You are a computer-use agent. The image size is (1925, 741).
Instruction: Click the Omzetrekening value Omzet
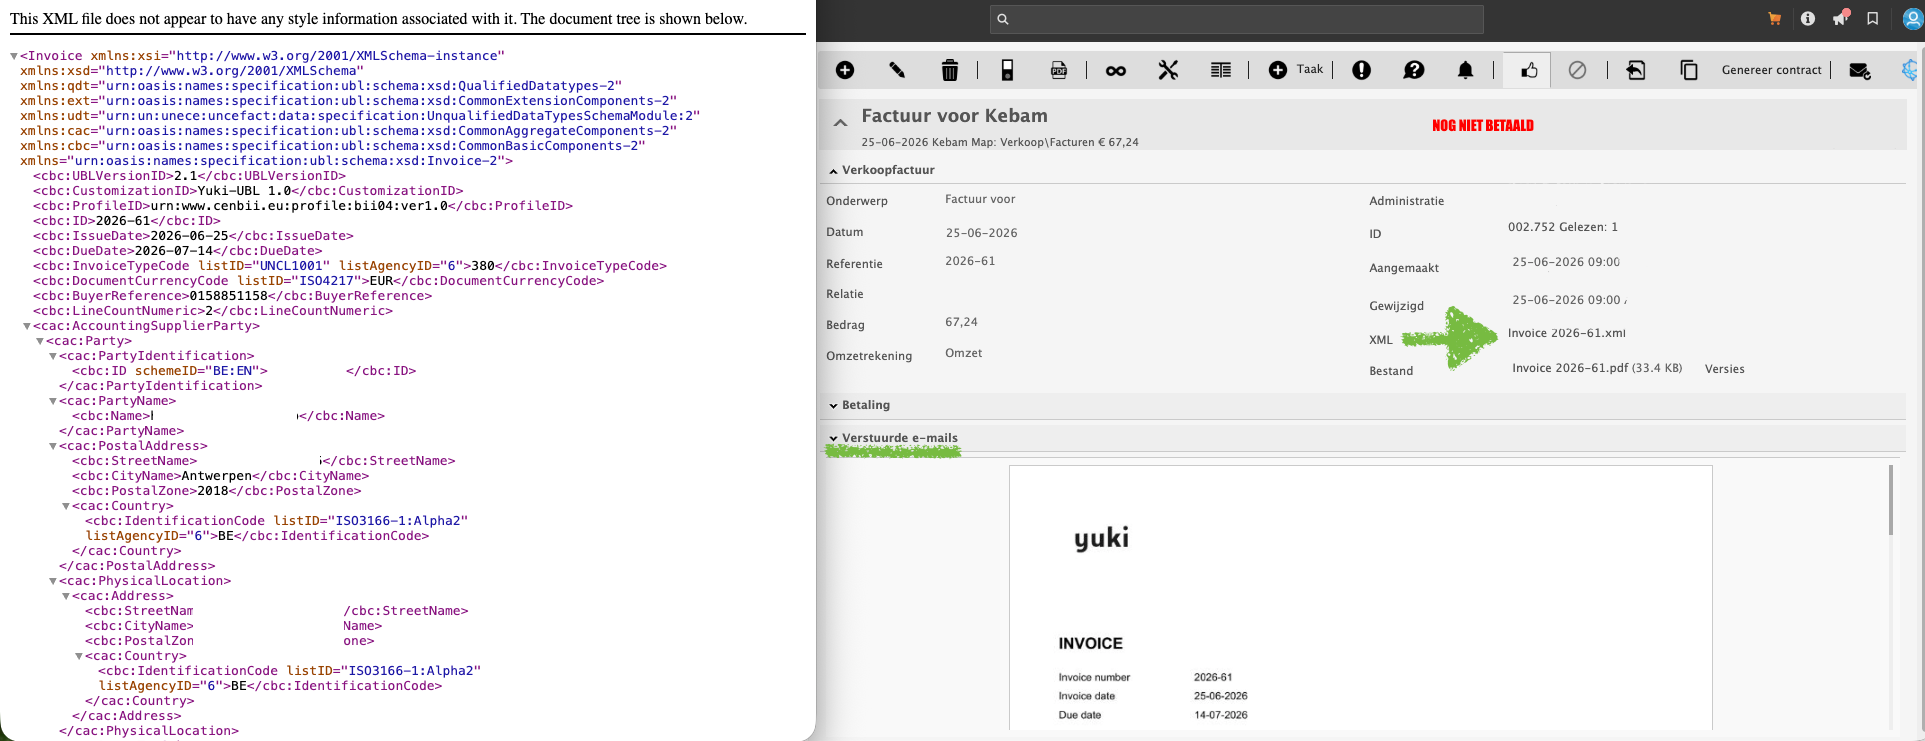(x=963, y=353)
